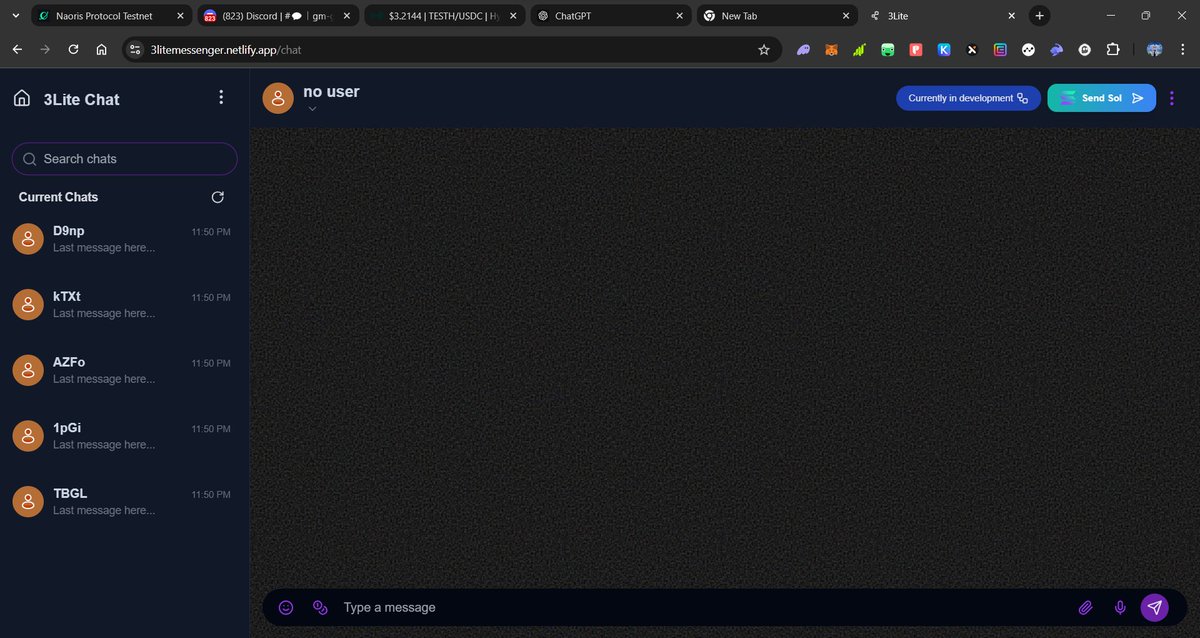Click the site information icon in address bar
Screen dimensions: 1200x638
[137, 49]
